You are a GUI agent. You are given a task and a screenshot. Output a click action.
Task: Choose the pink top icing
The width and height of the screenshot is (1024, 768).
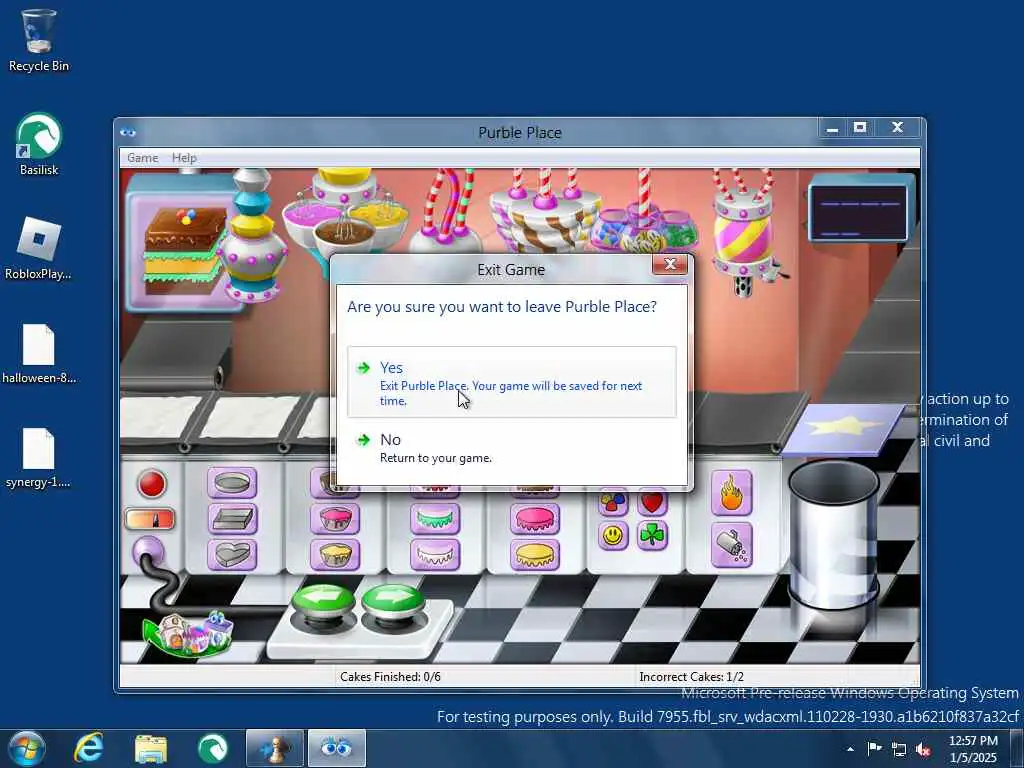[x=535, y=519]
